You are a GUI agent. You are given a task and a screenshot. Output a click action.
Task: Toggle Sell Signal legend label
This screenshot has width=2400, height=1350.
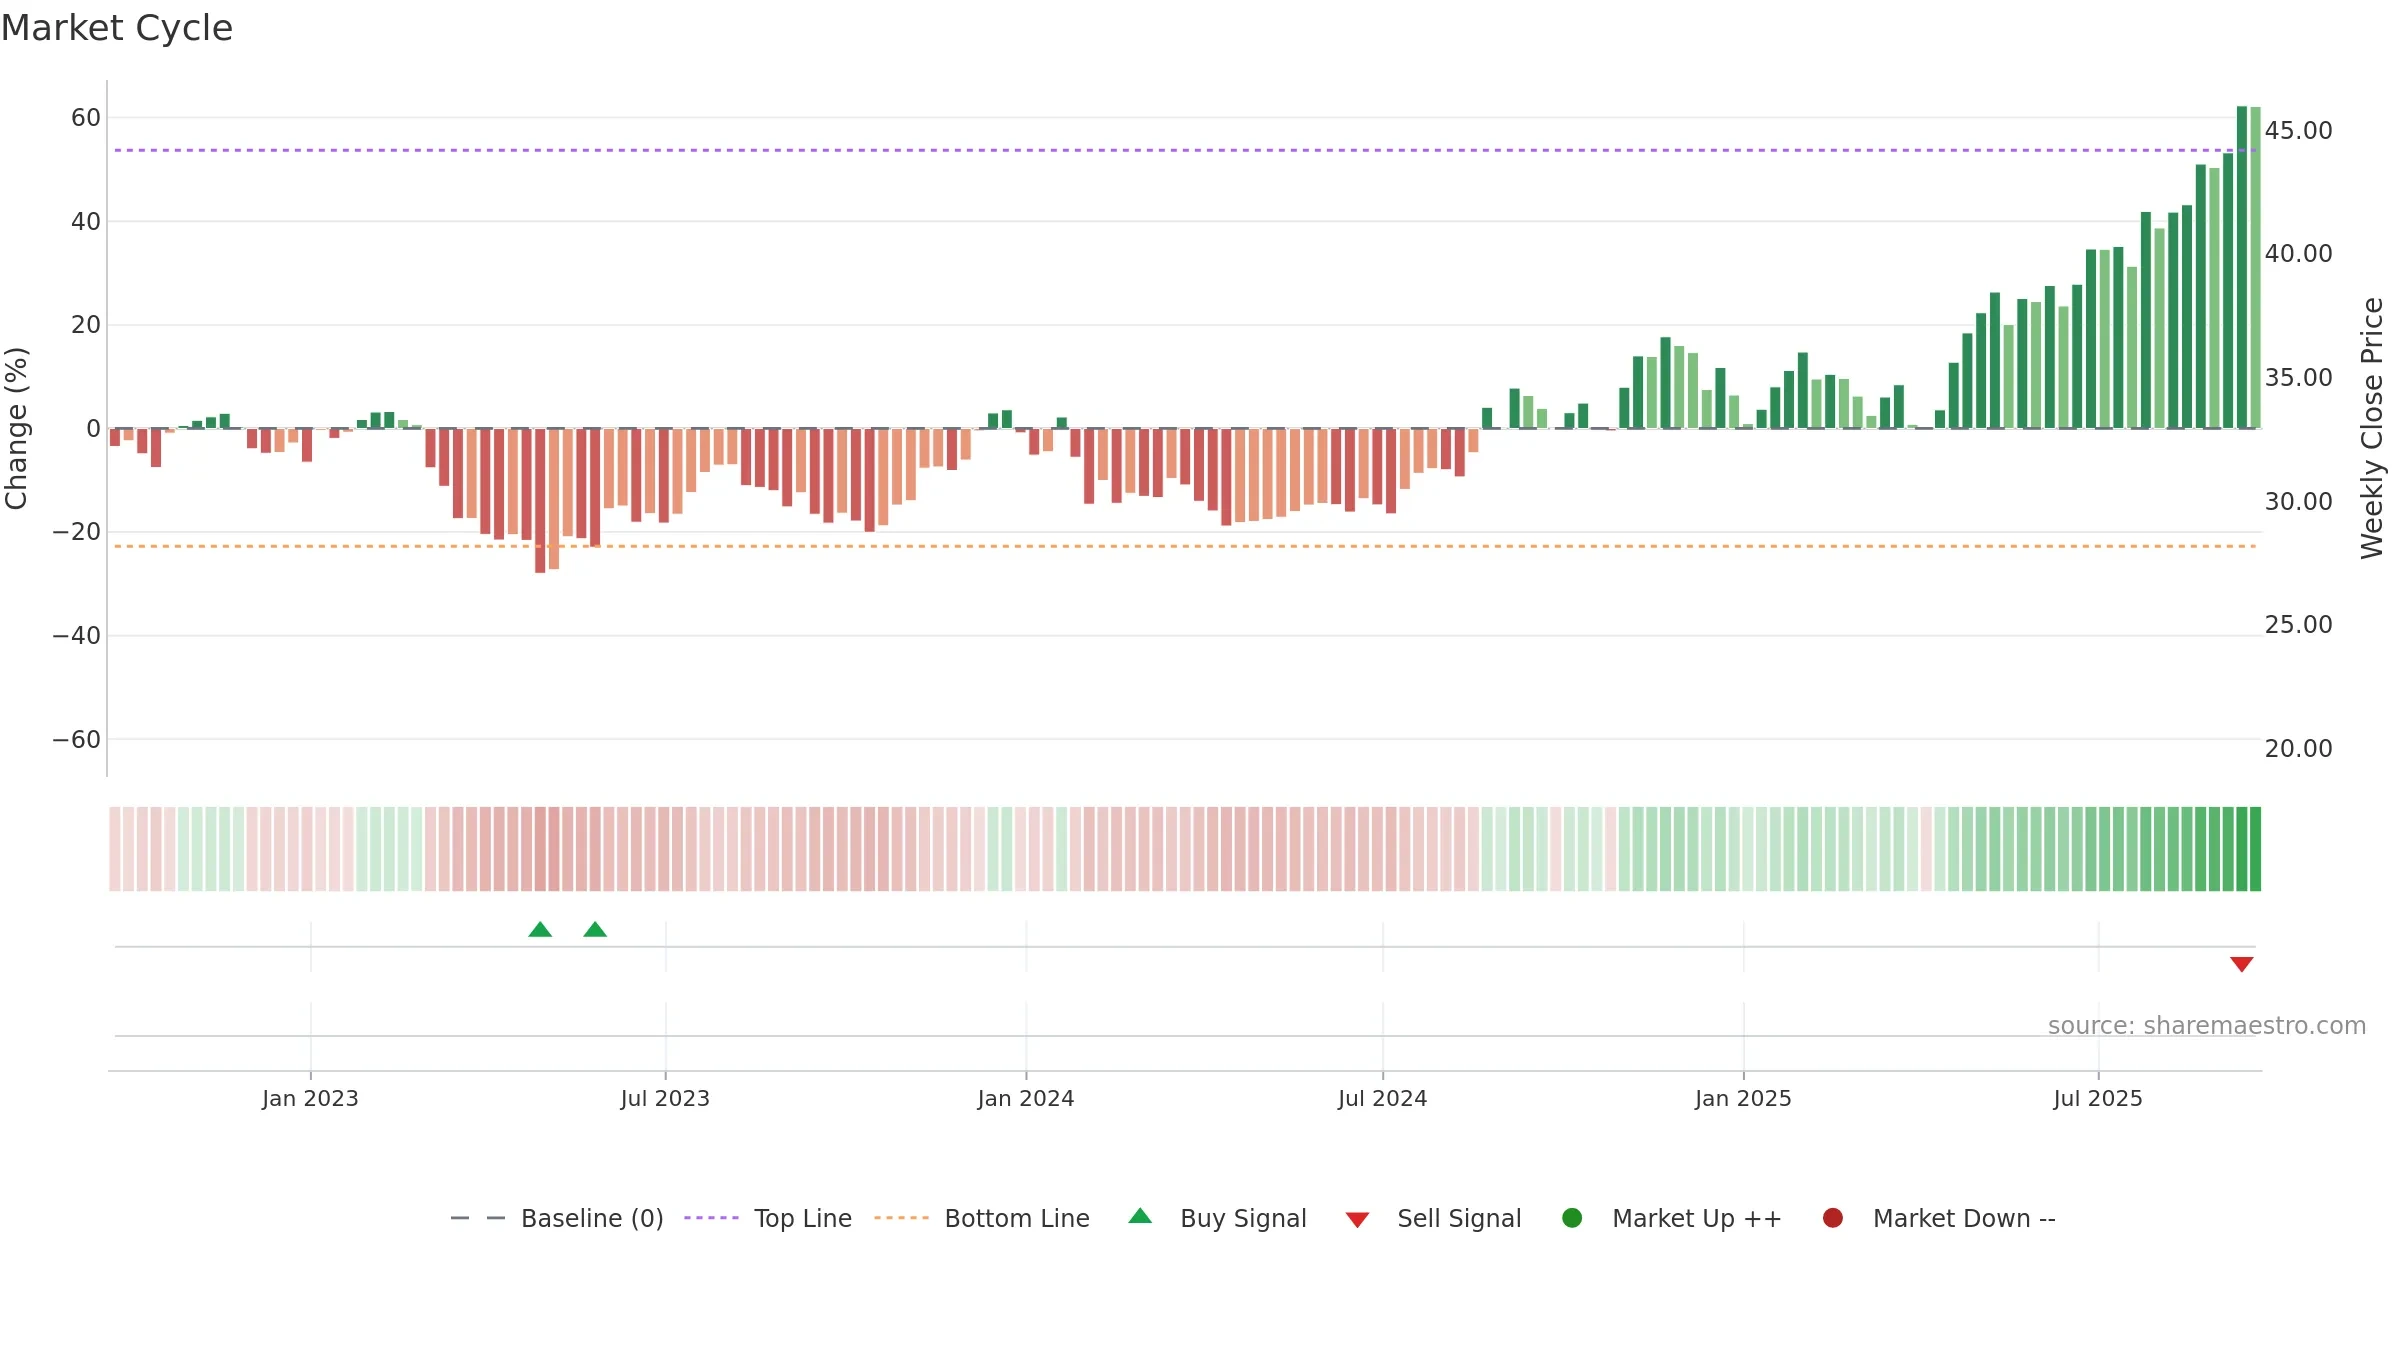pos(1459,1218)
